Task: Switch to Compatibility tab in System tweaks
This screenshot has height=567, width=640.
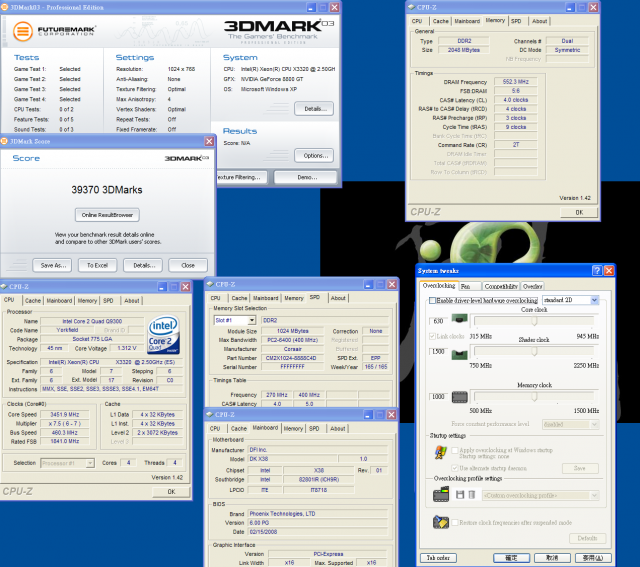Action: (501, 287)
